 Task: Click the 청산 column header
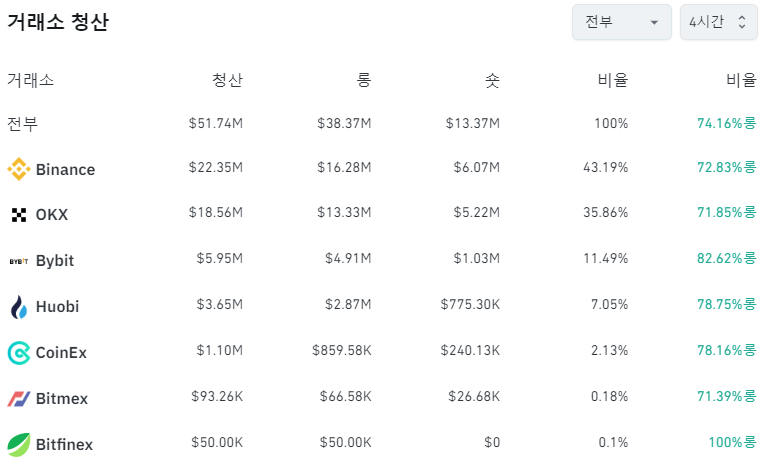[x=227, y=80]
